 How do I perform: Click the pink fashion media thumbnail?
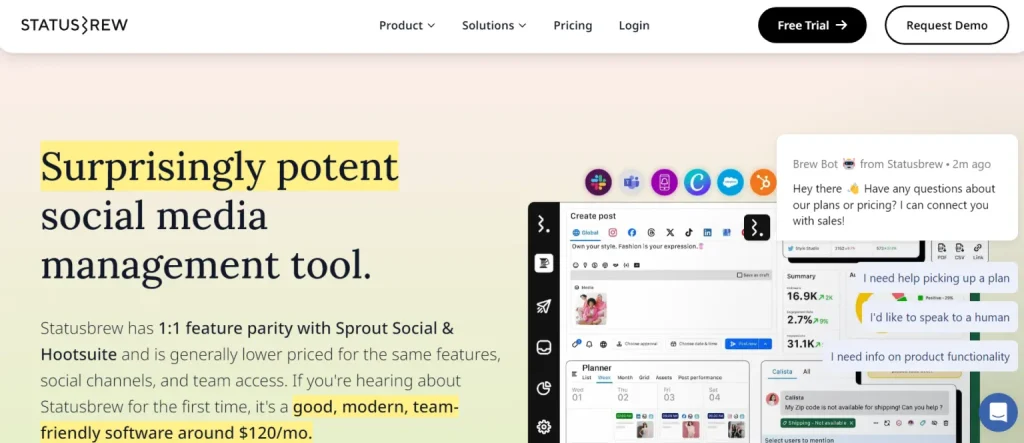(x=591, y=309)
